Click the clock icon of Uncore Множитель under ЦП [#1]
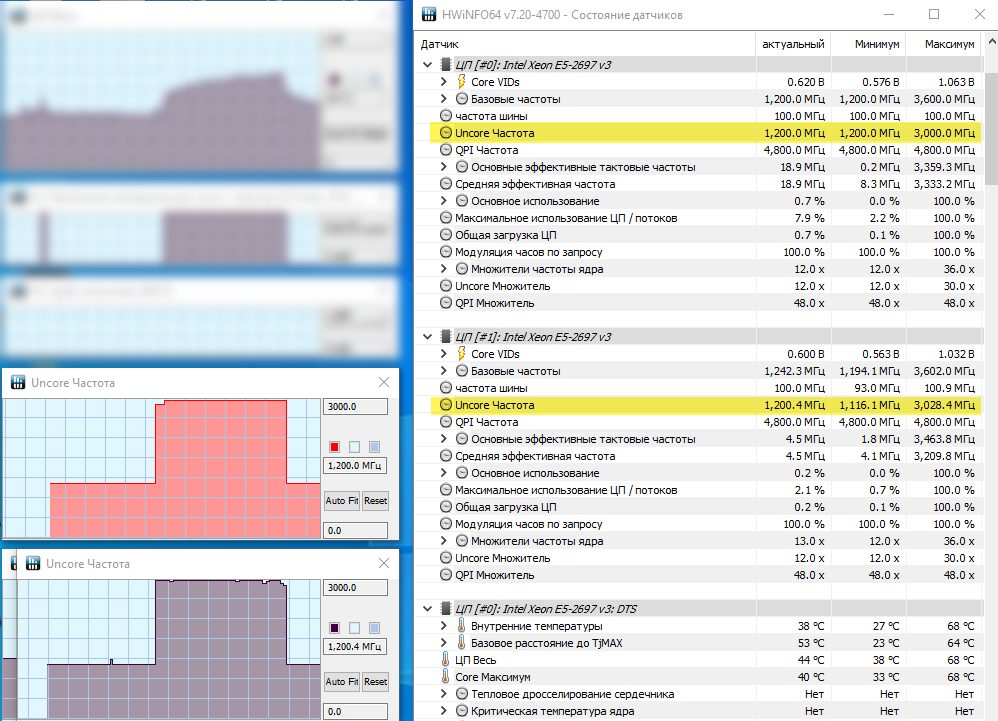998x721 pixels. (x=446, y=558)
